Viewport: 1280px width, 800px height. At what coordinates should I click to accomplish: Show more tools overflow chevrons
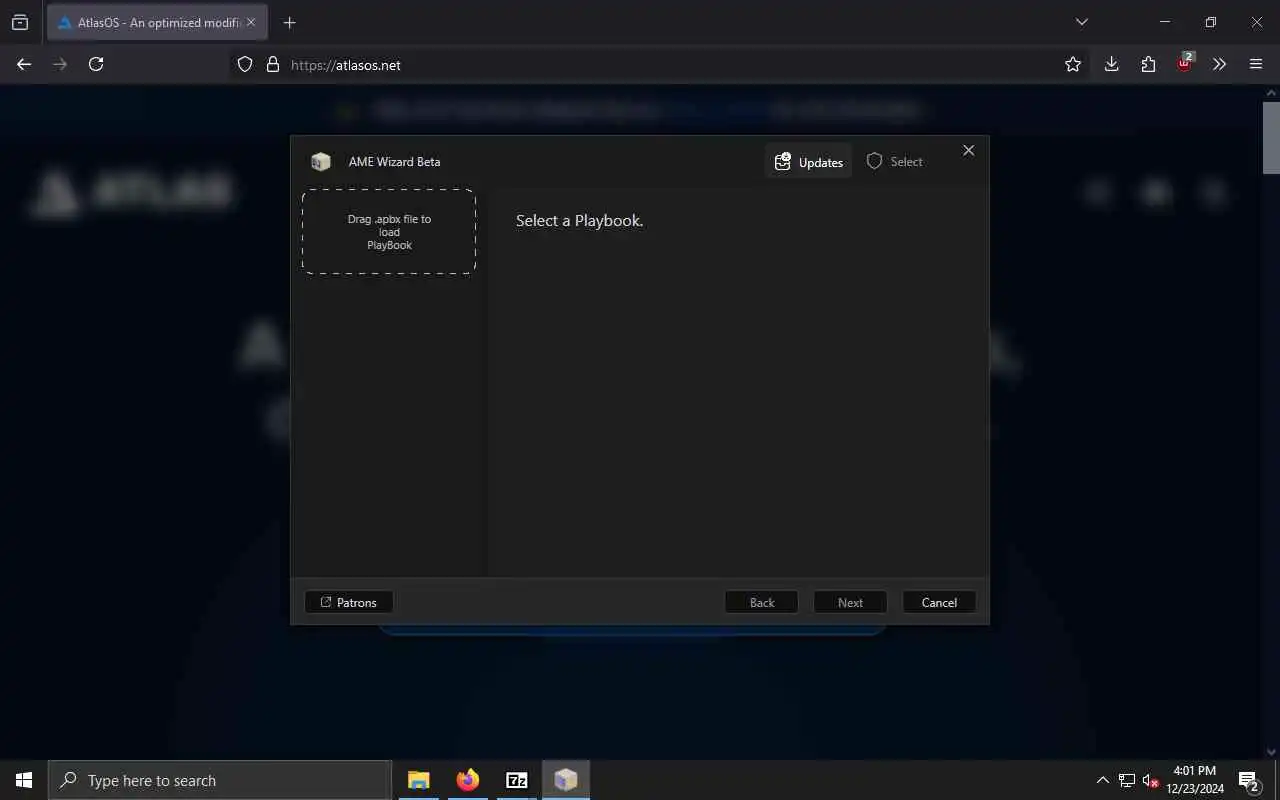(x=1219, y=64)
